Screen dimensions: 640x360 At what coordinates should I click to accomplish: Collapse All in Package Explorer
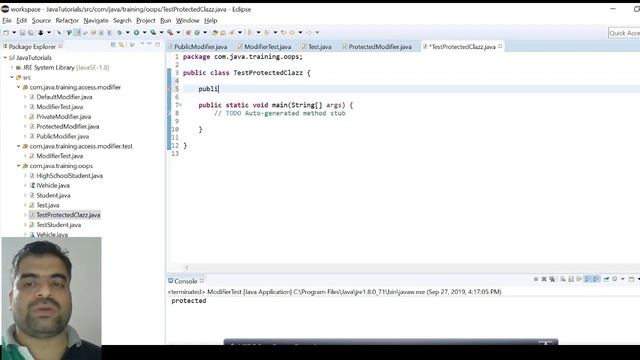(x=113, y=44)
